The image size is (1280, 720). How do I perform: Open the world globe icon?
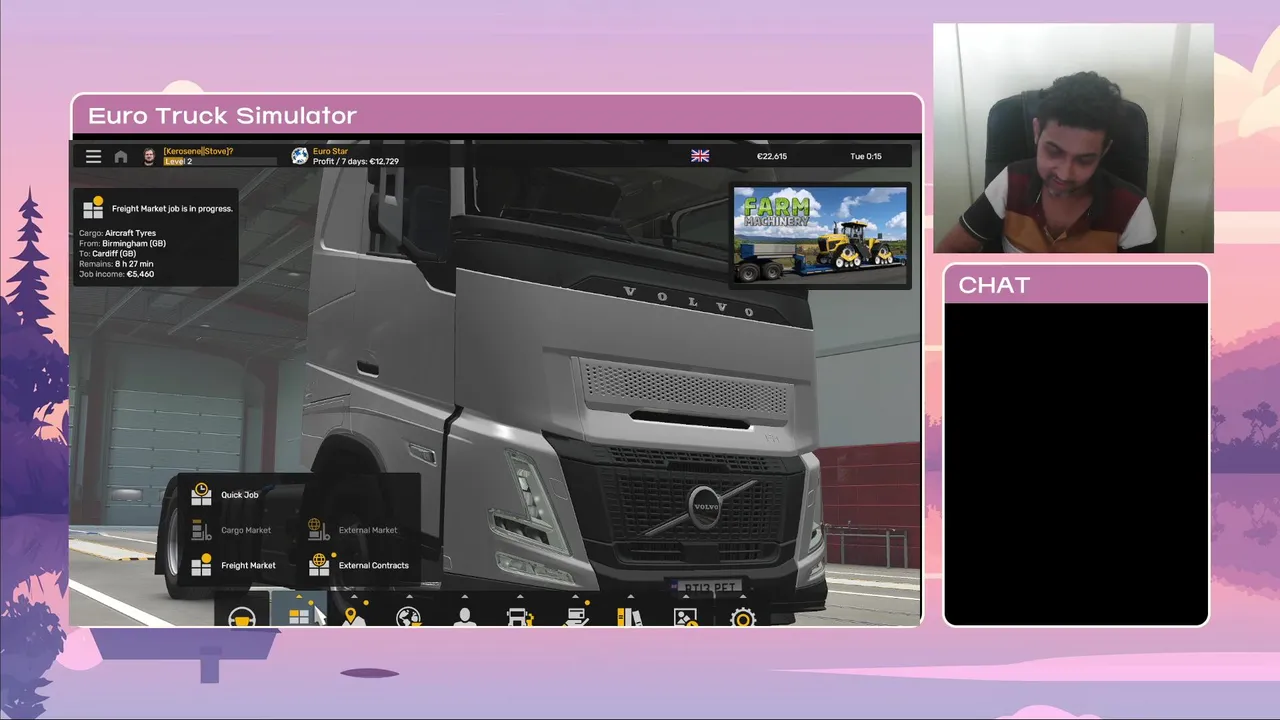click(408, 617)
